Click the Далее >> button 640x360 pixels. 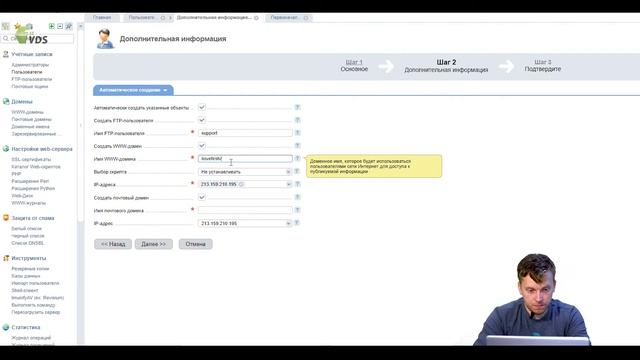(x=153, y=244)
